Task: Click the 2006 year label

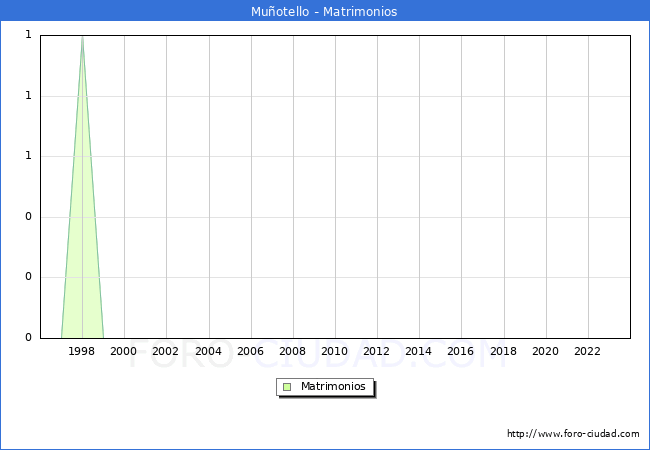Action: point(250,352)
